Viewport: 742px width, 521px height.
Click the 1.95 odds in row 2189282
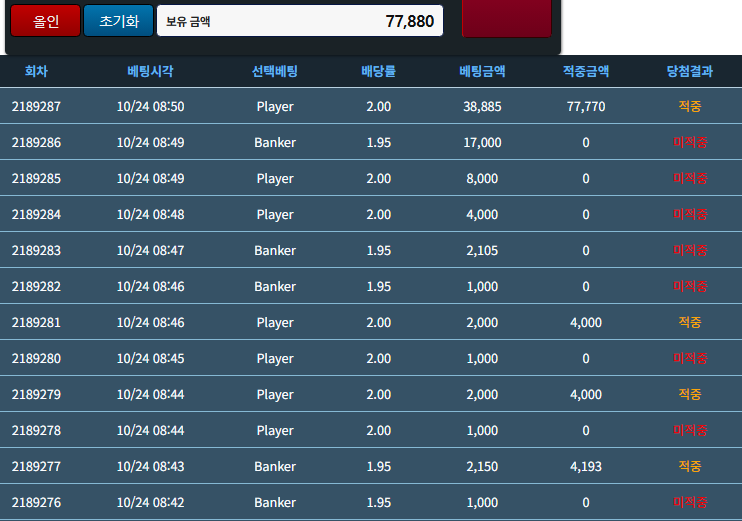click(379, 286)
